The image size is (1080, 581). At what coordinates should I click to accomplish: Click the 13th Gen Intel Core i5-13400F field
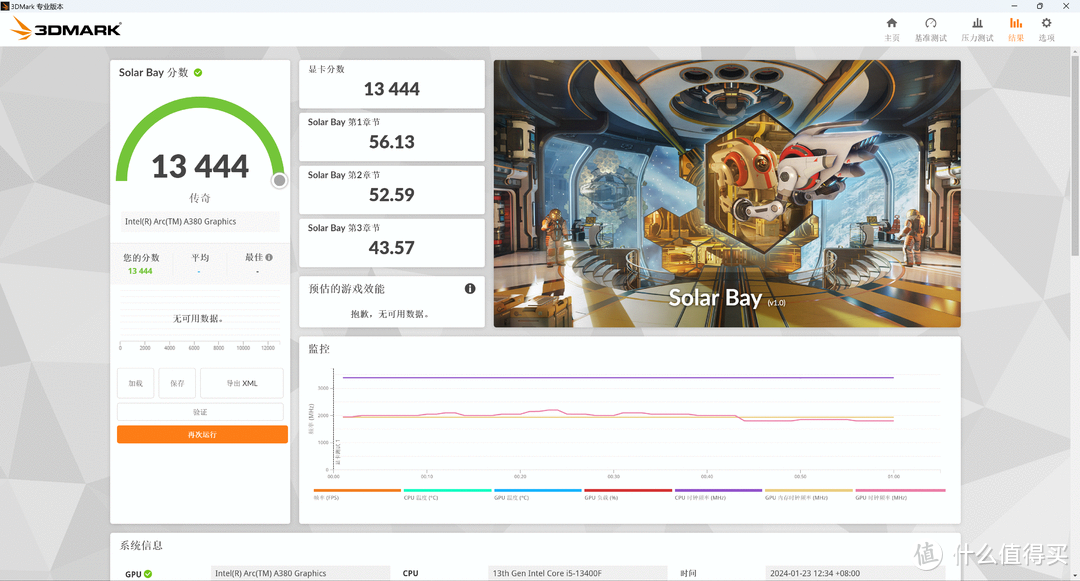pyautogui.click(x=577, y=573)
